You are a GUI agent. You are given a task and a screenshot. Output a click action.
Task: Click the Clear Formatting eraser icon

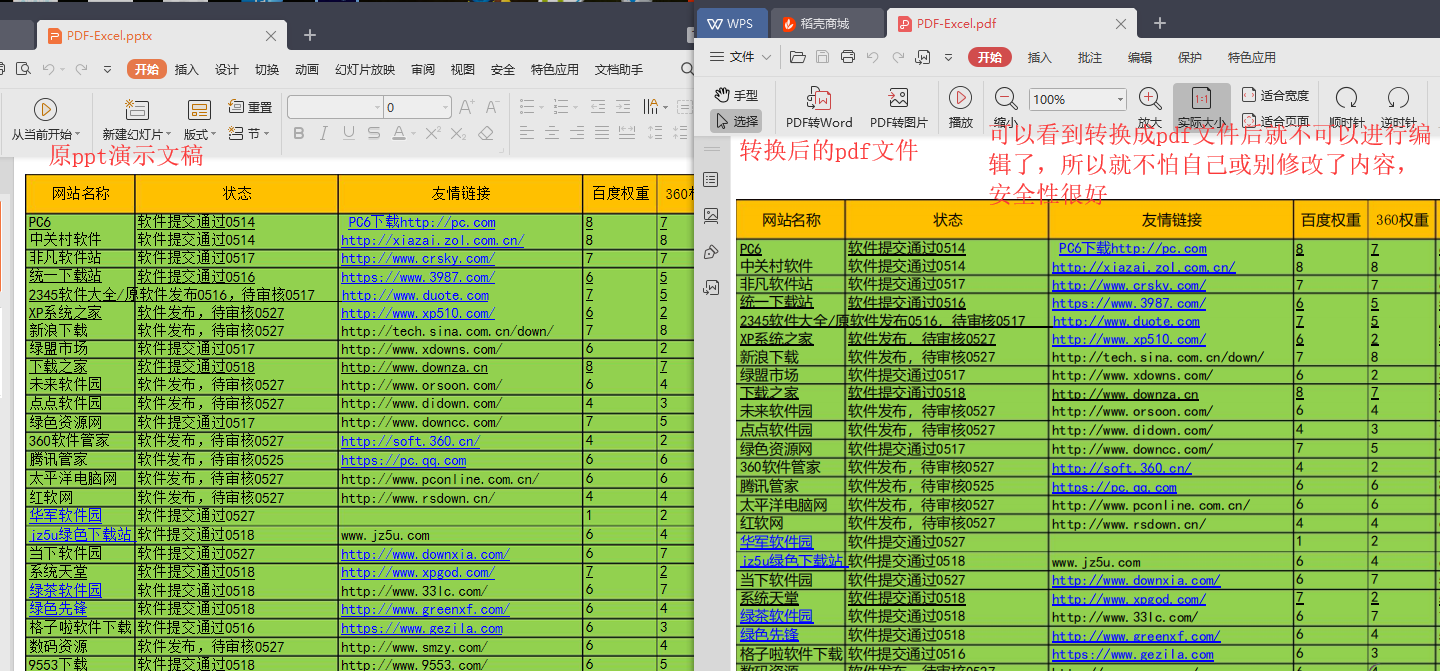pos(486,133)
